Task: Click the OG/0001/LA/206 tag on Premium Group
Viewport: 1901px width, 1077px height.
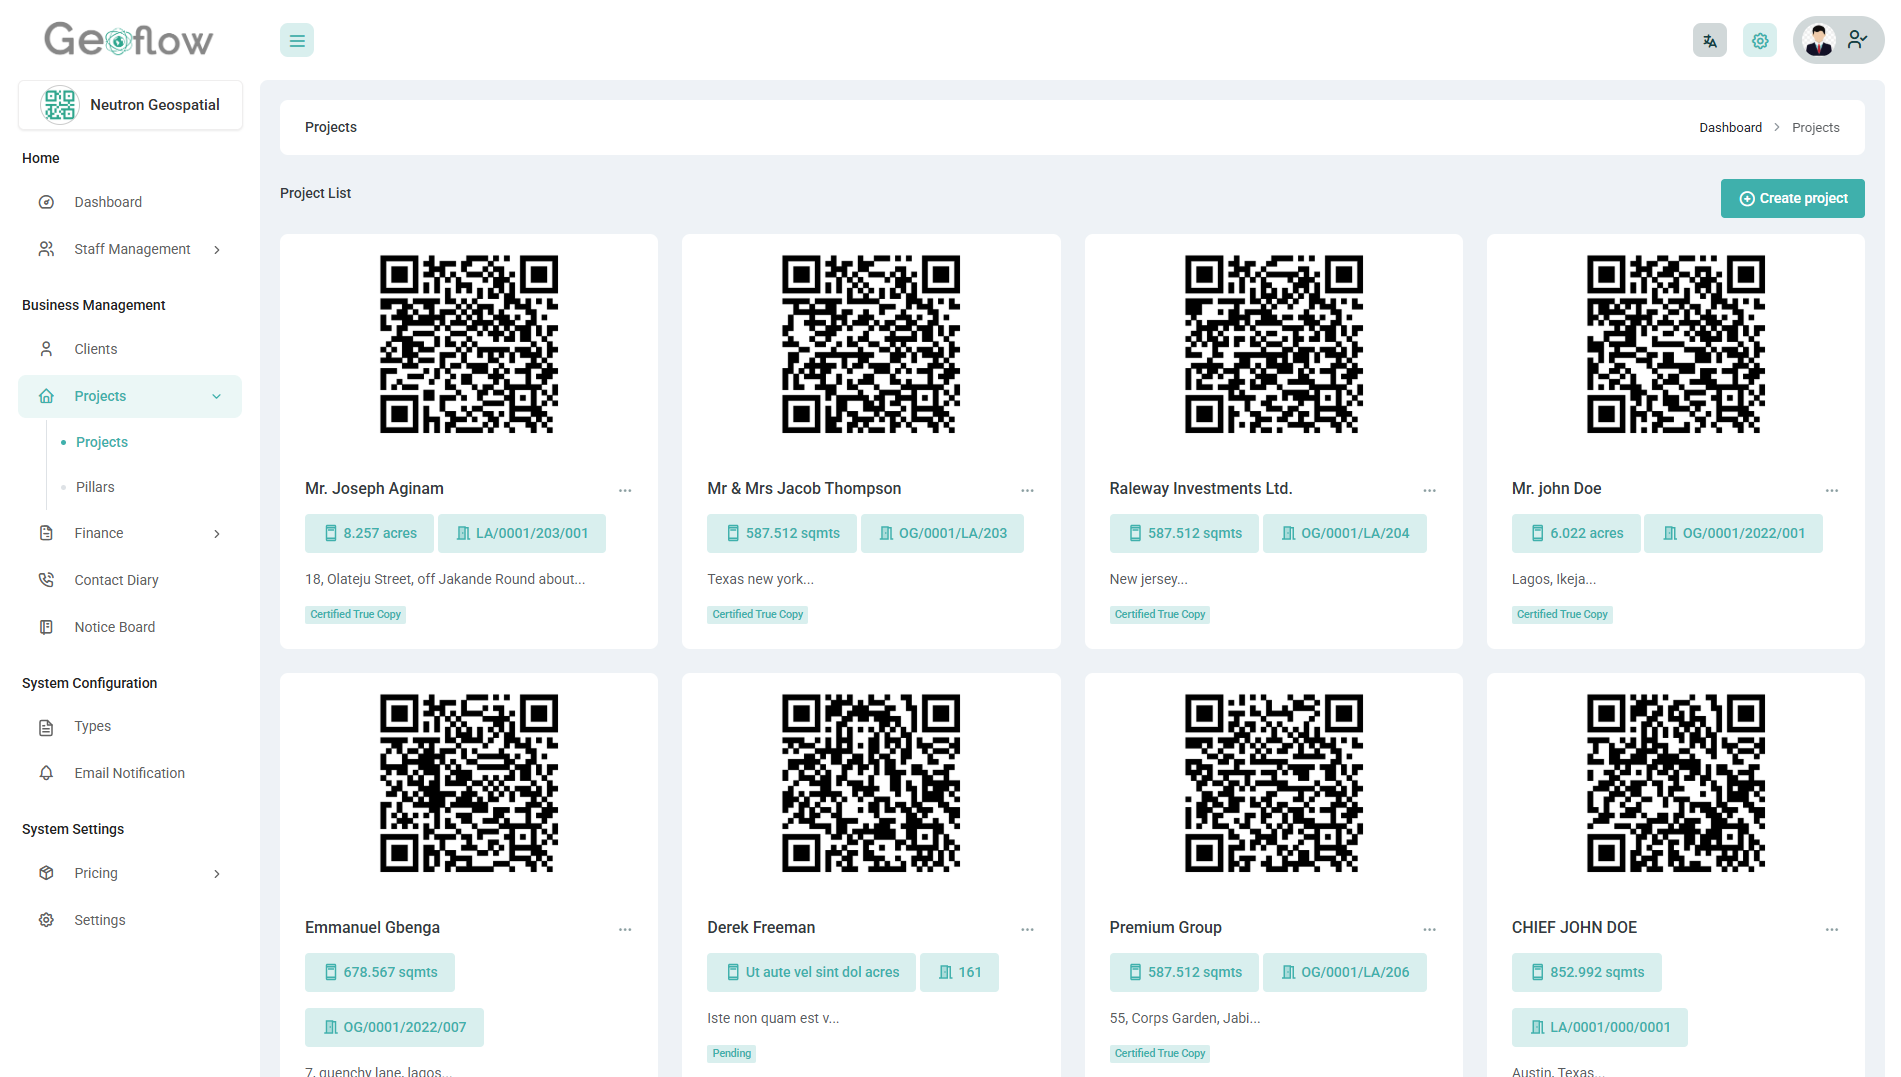Action: click(x=1344, y=972)
